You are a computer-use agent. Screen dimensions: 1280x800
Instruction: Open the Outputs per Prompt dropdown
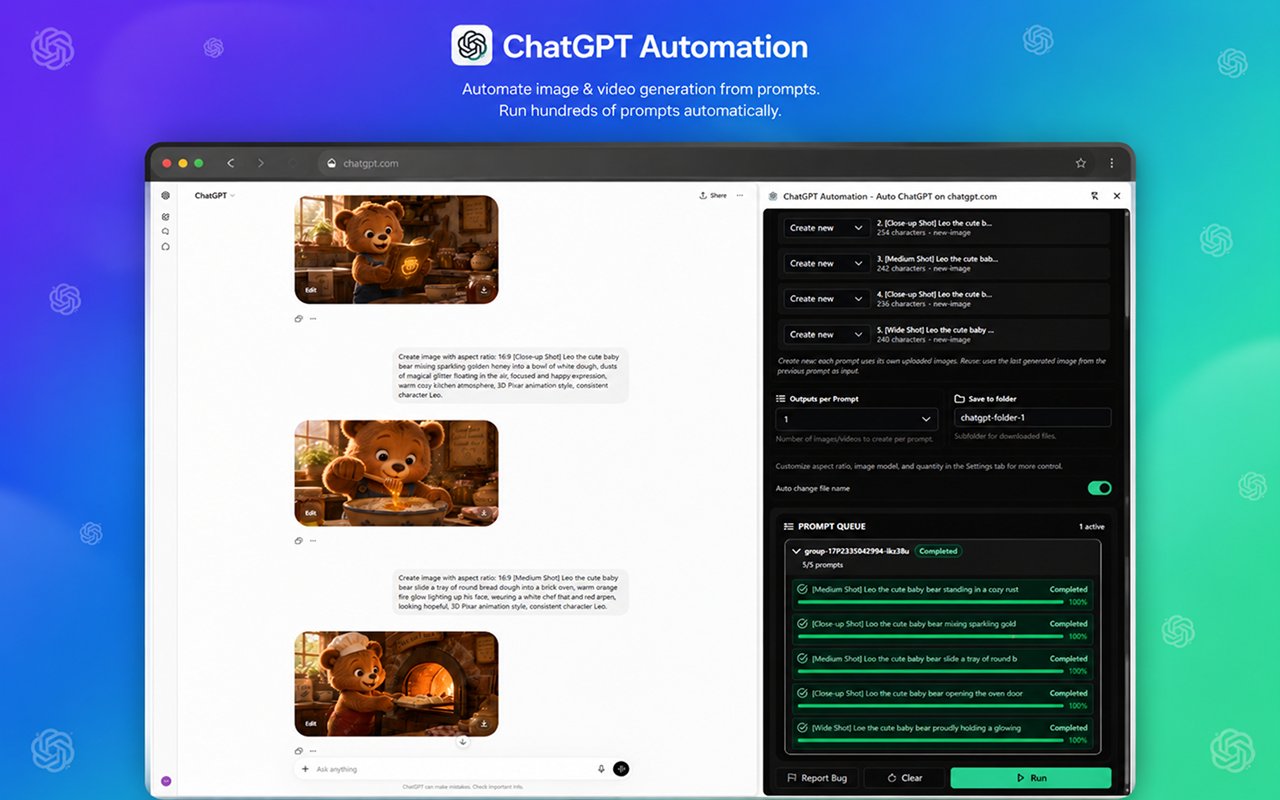[x=857, y=419]
